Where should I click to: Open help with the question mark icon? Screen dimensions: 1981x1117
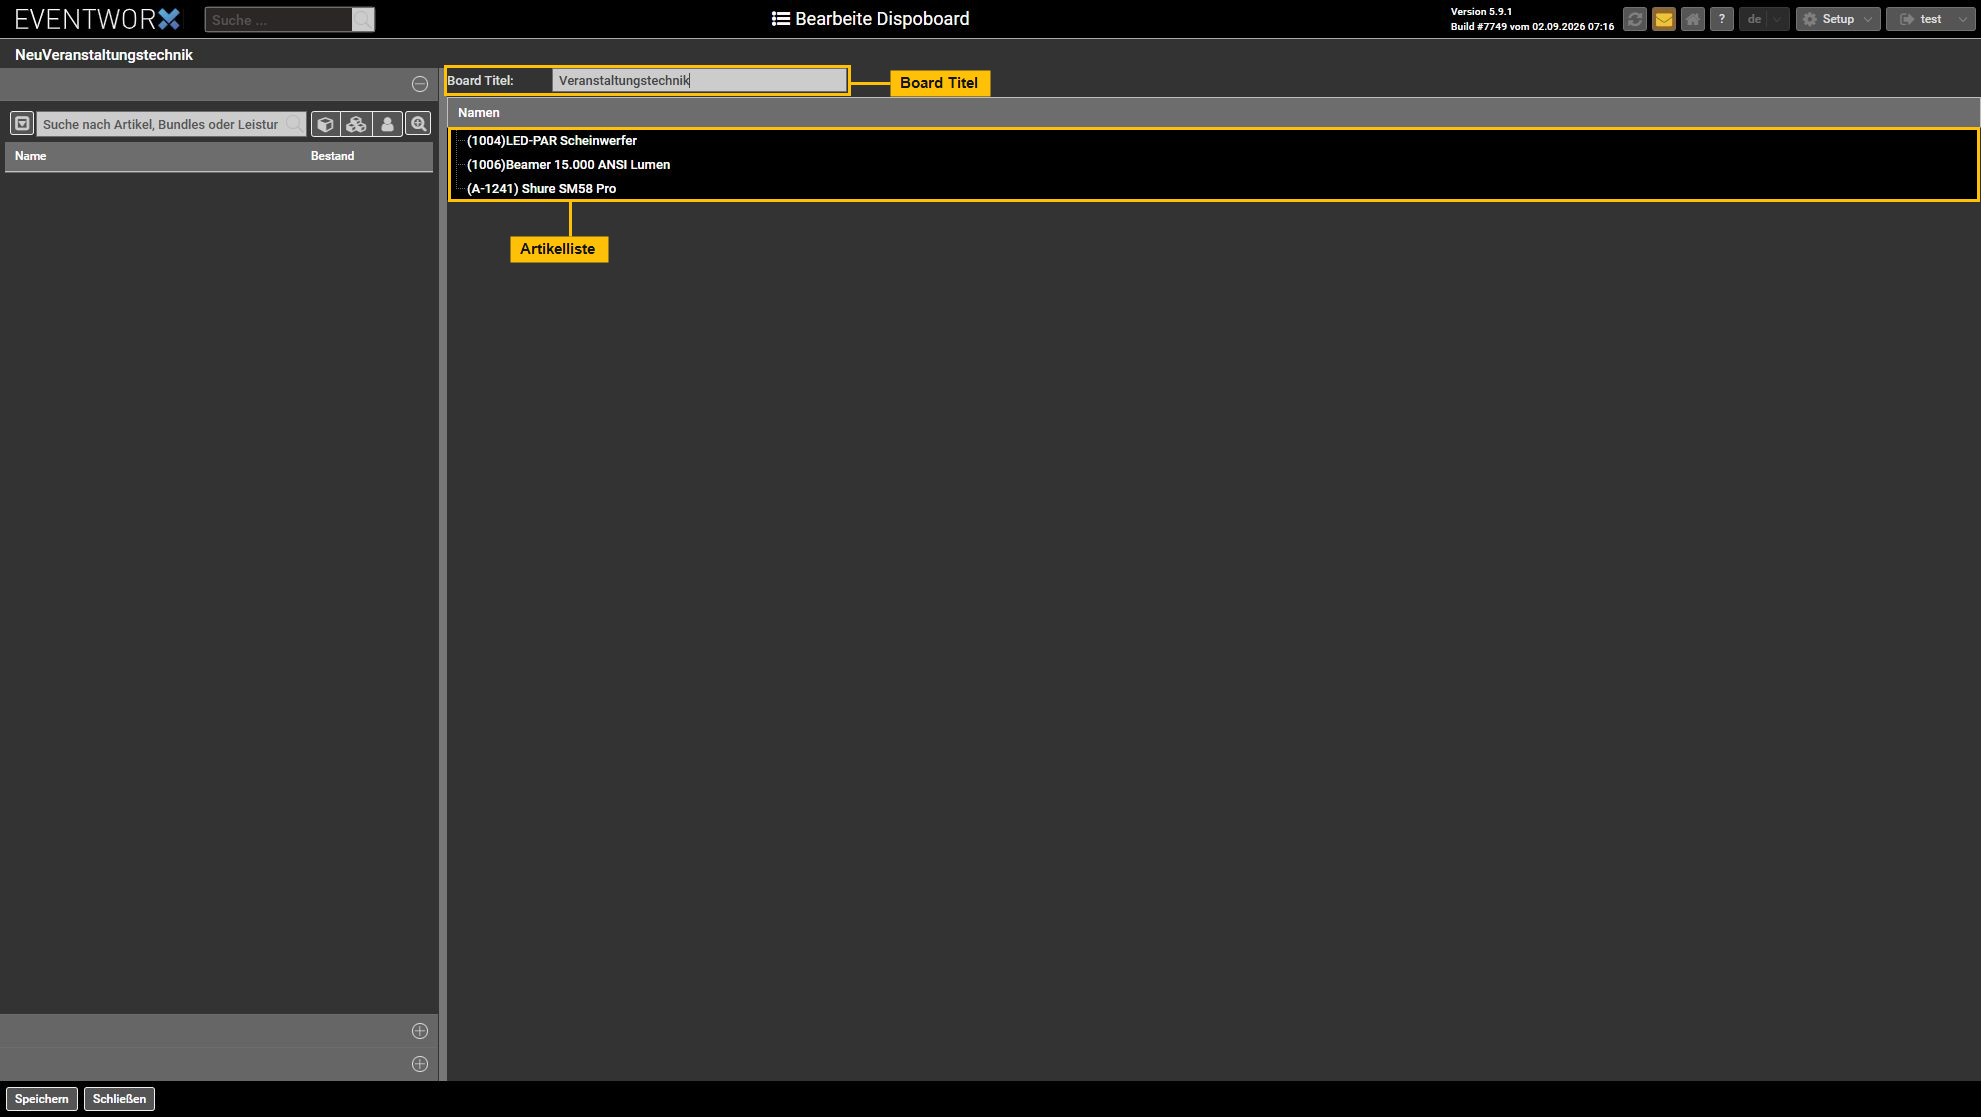point(1722,19)
